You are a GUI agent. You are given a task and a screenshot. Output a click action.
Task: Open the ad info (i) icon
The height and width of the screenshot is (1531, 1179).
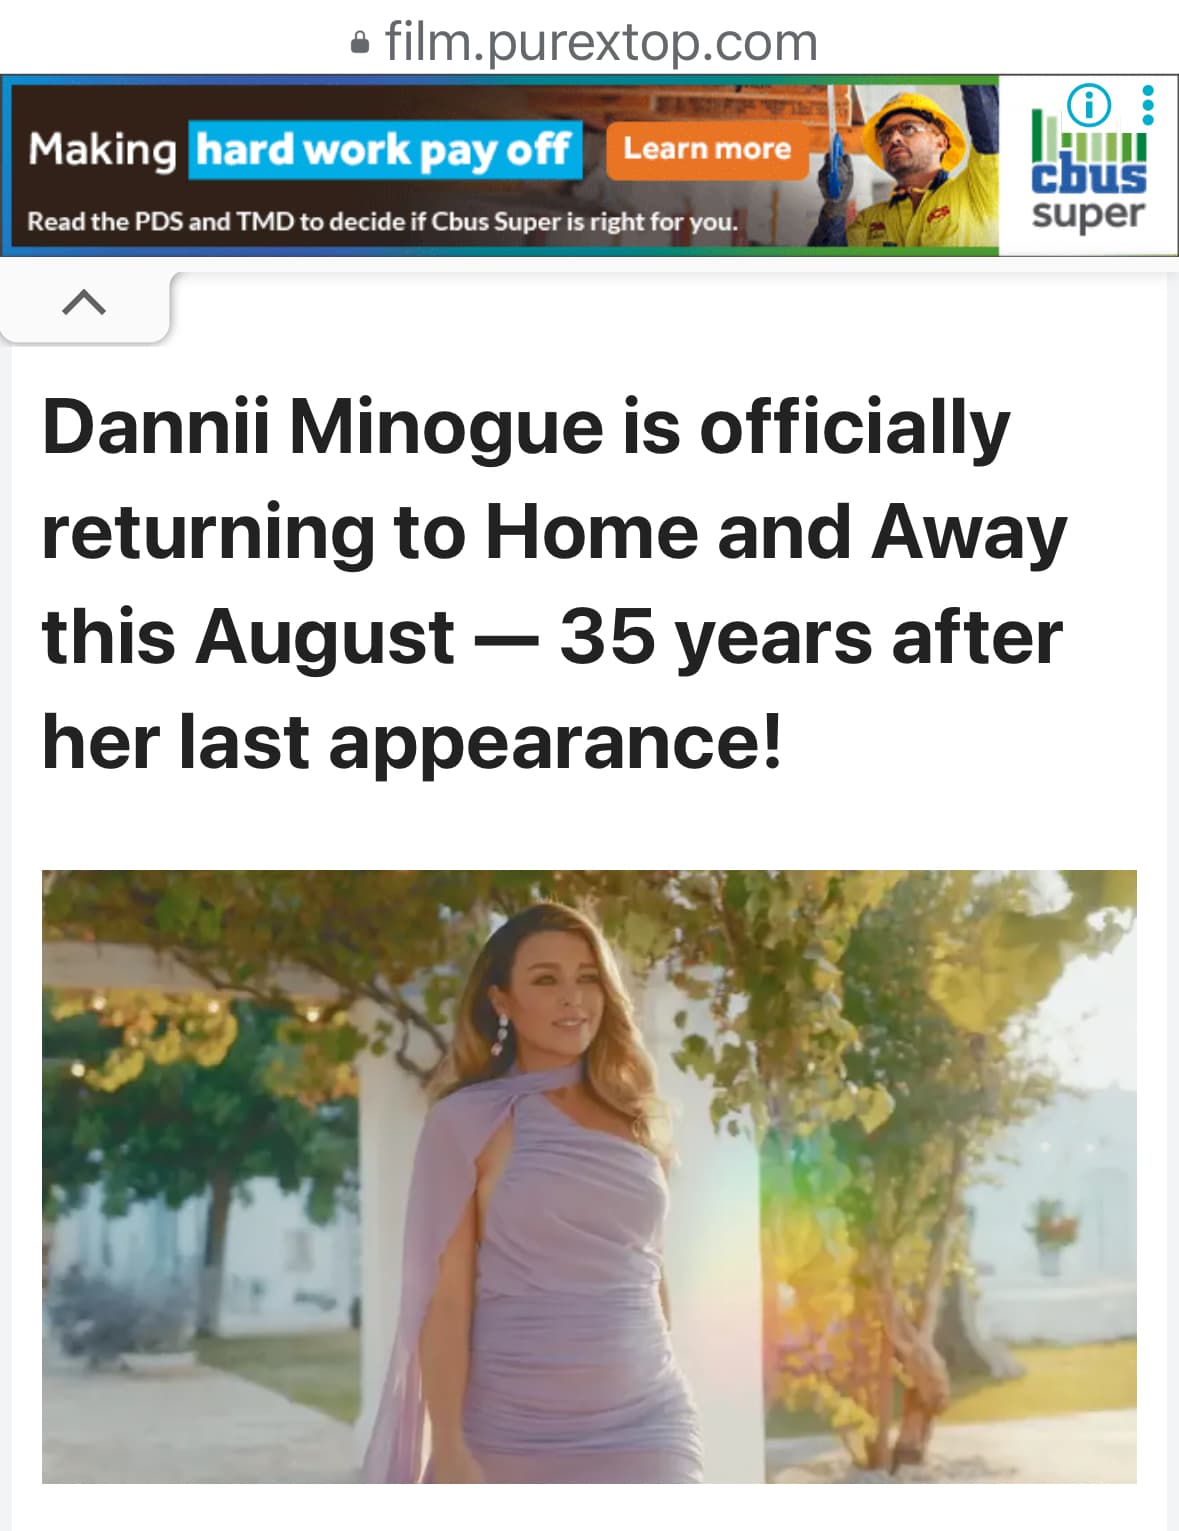click(x=1089, y=103)
